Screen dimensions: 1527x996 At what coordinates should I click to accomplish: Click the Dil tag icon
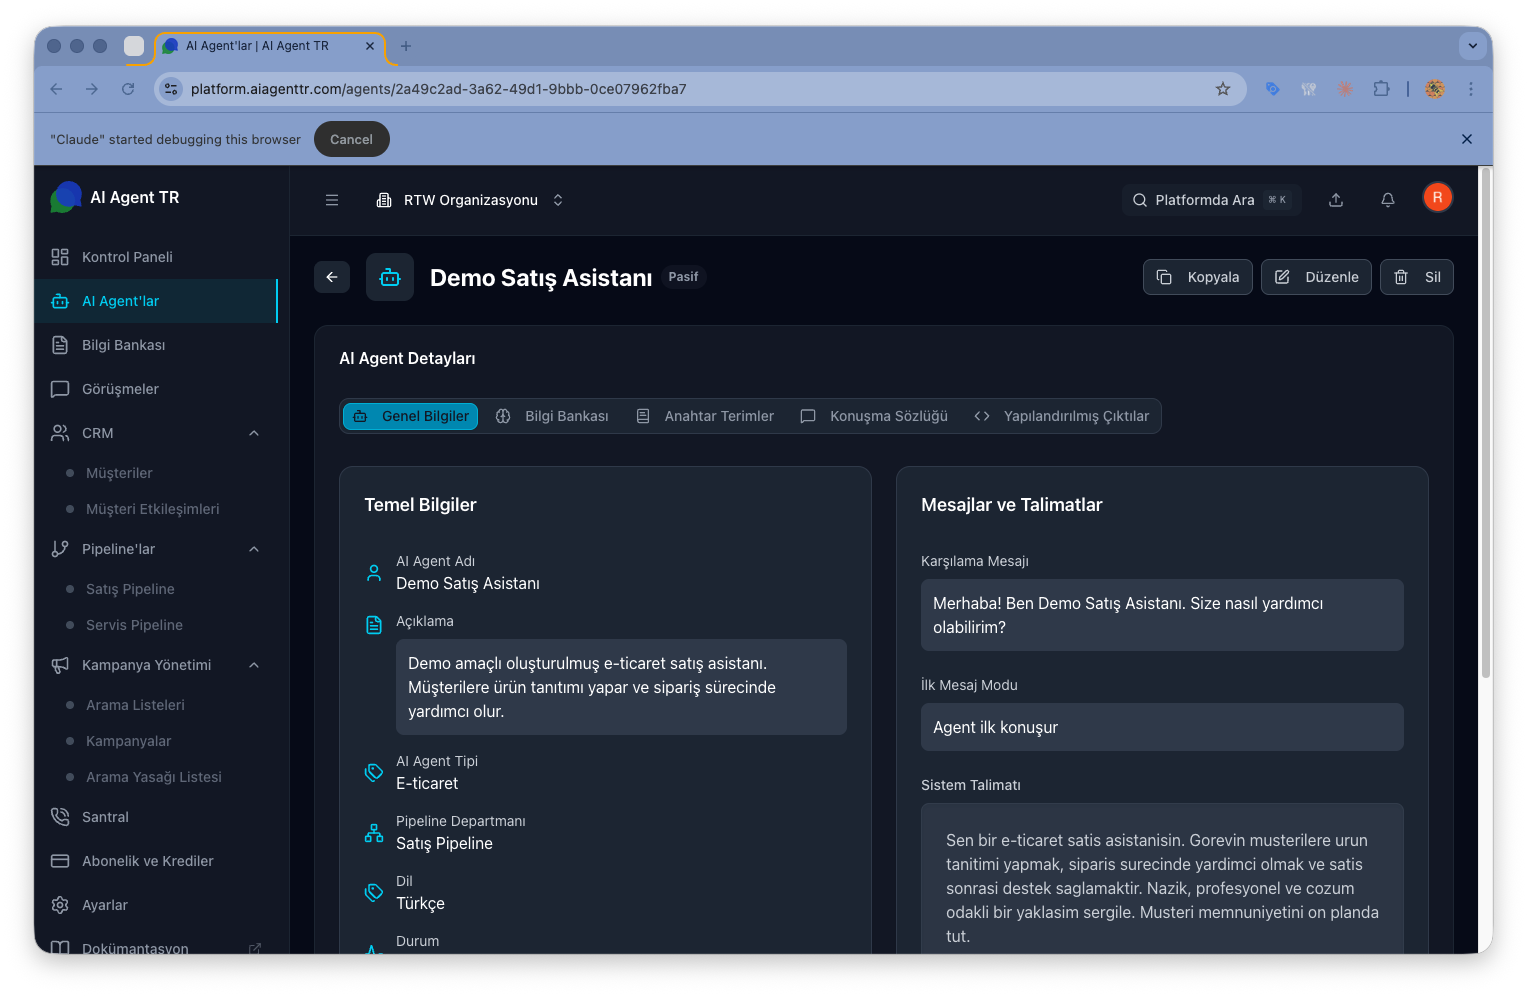point(374,893)
